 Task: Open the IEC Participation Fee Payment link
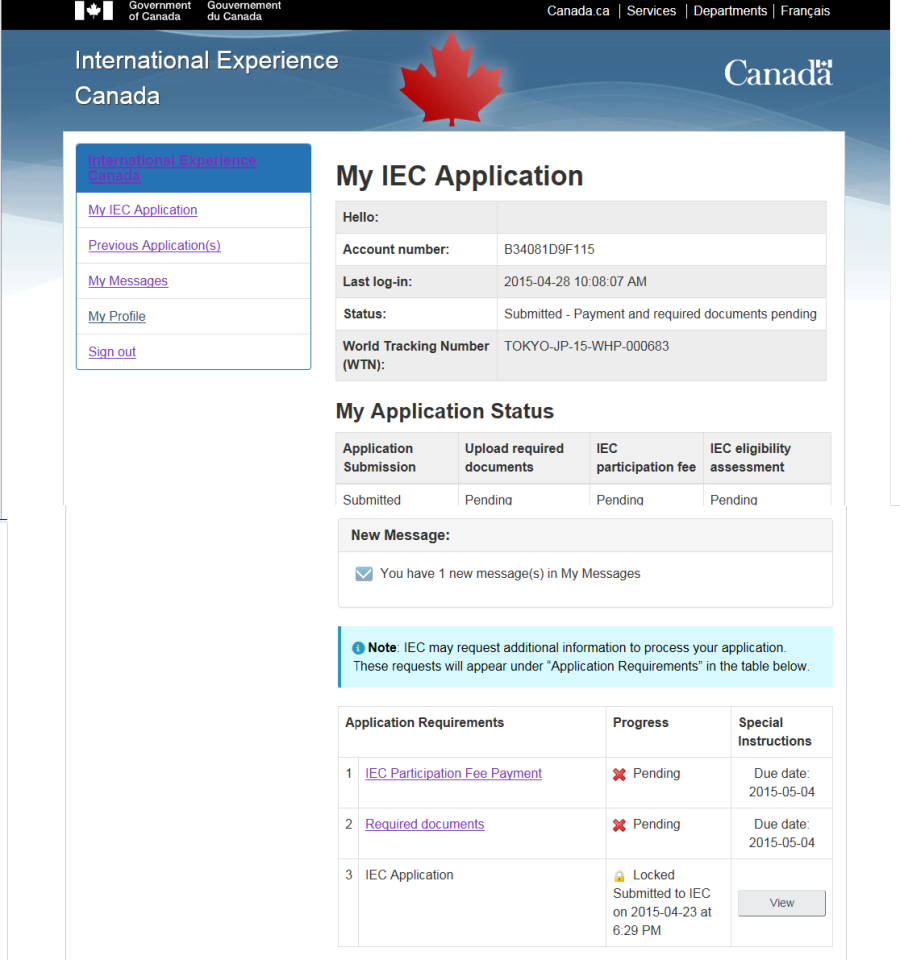coord(454,773)
